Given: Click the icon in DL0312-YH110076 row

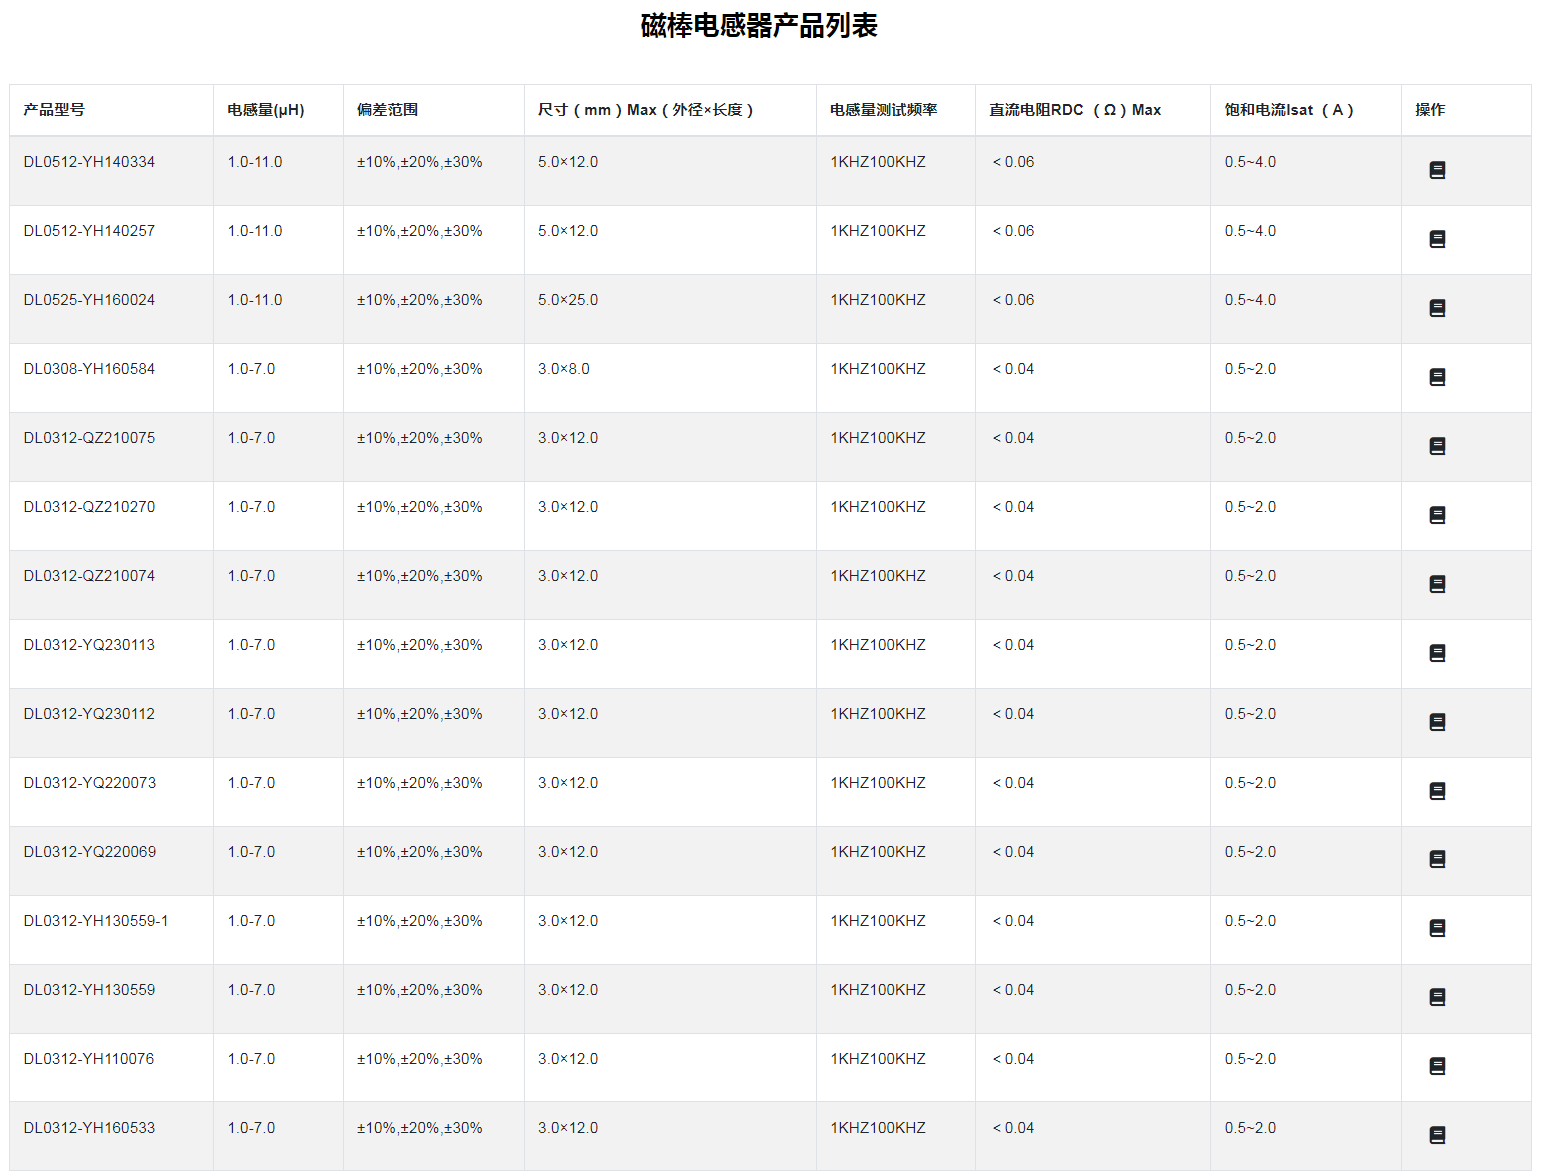Looking at the screenshot, I should [1437, 1066].
